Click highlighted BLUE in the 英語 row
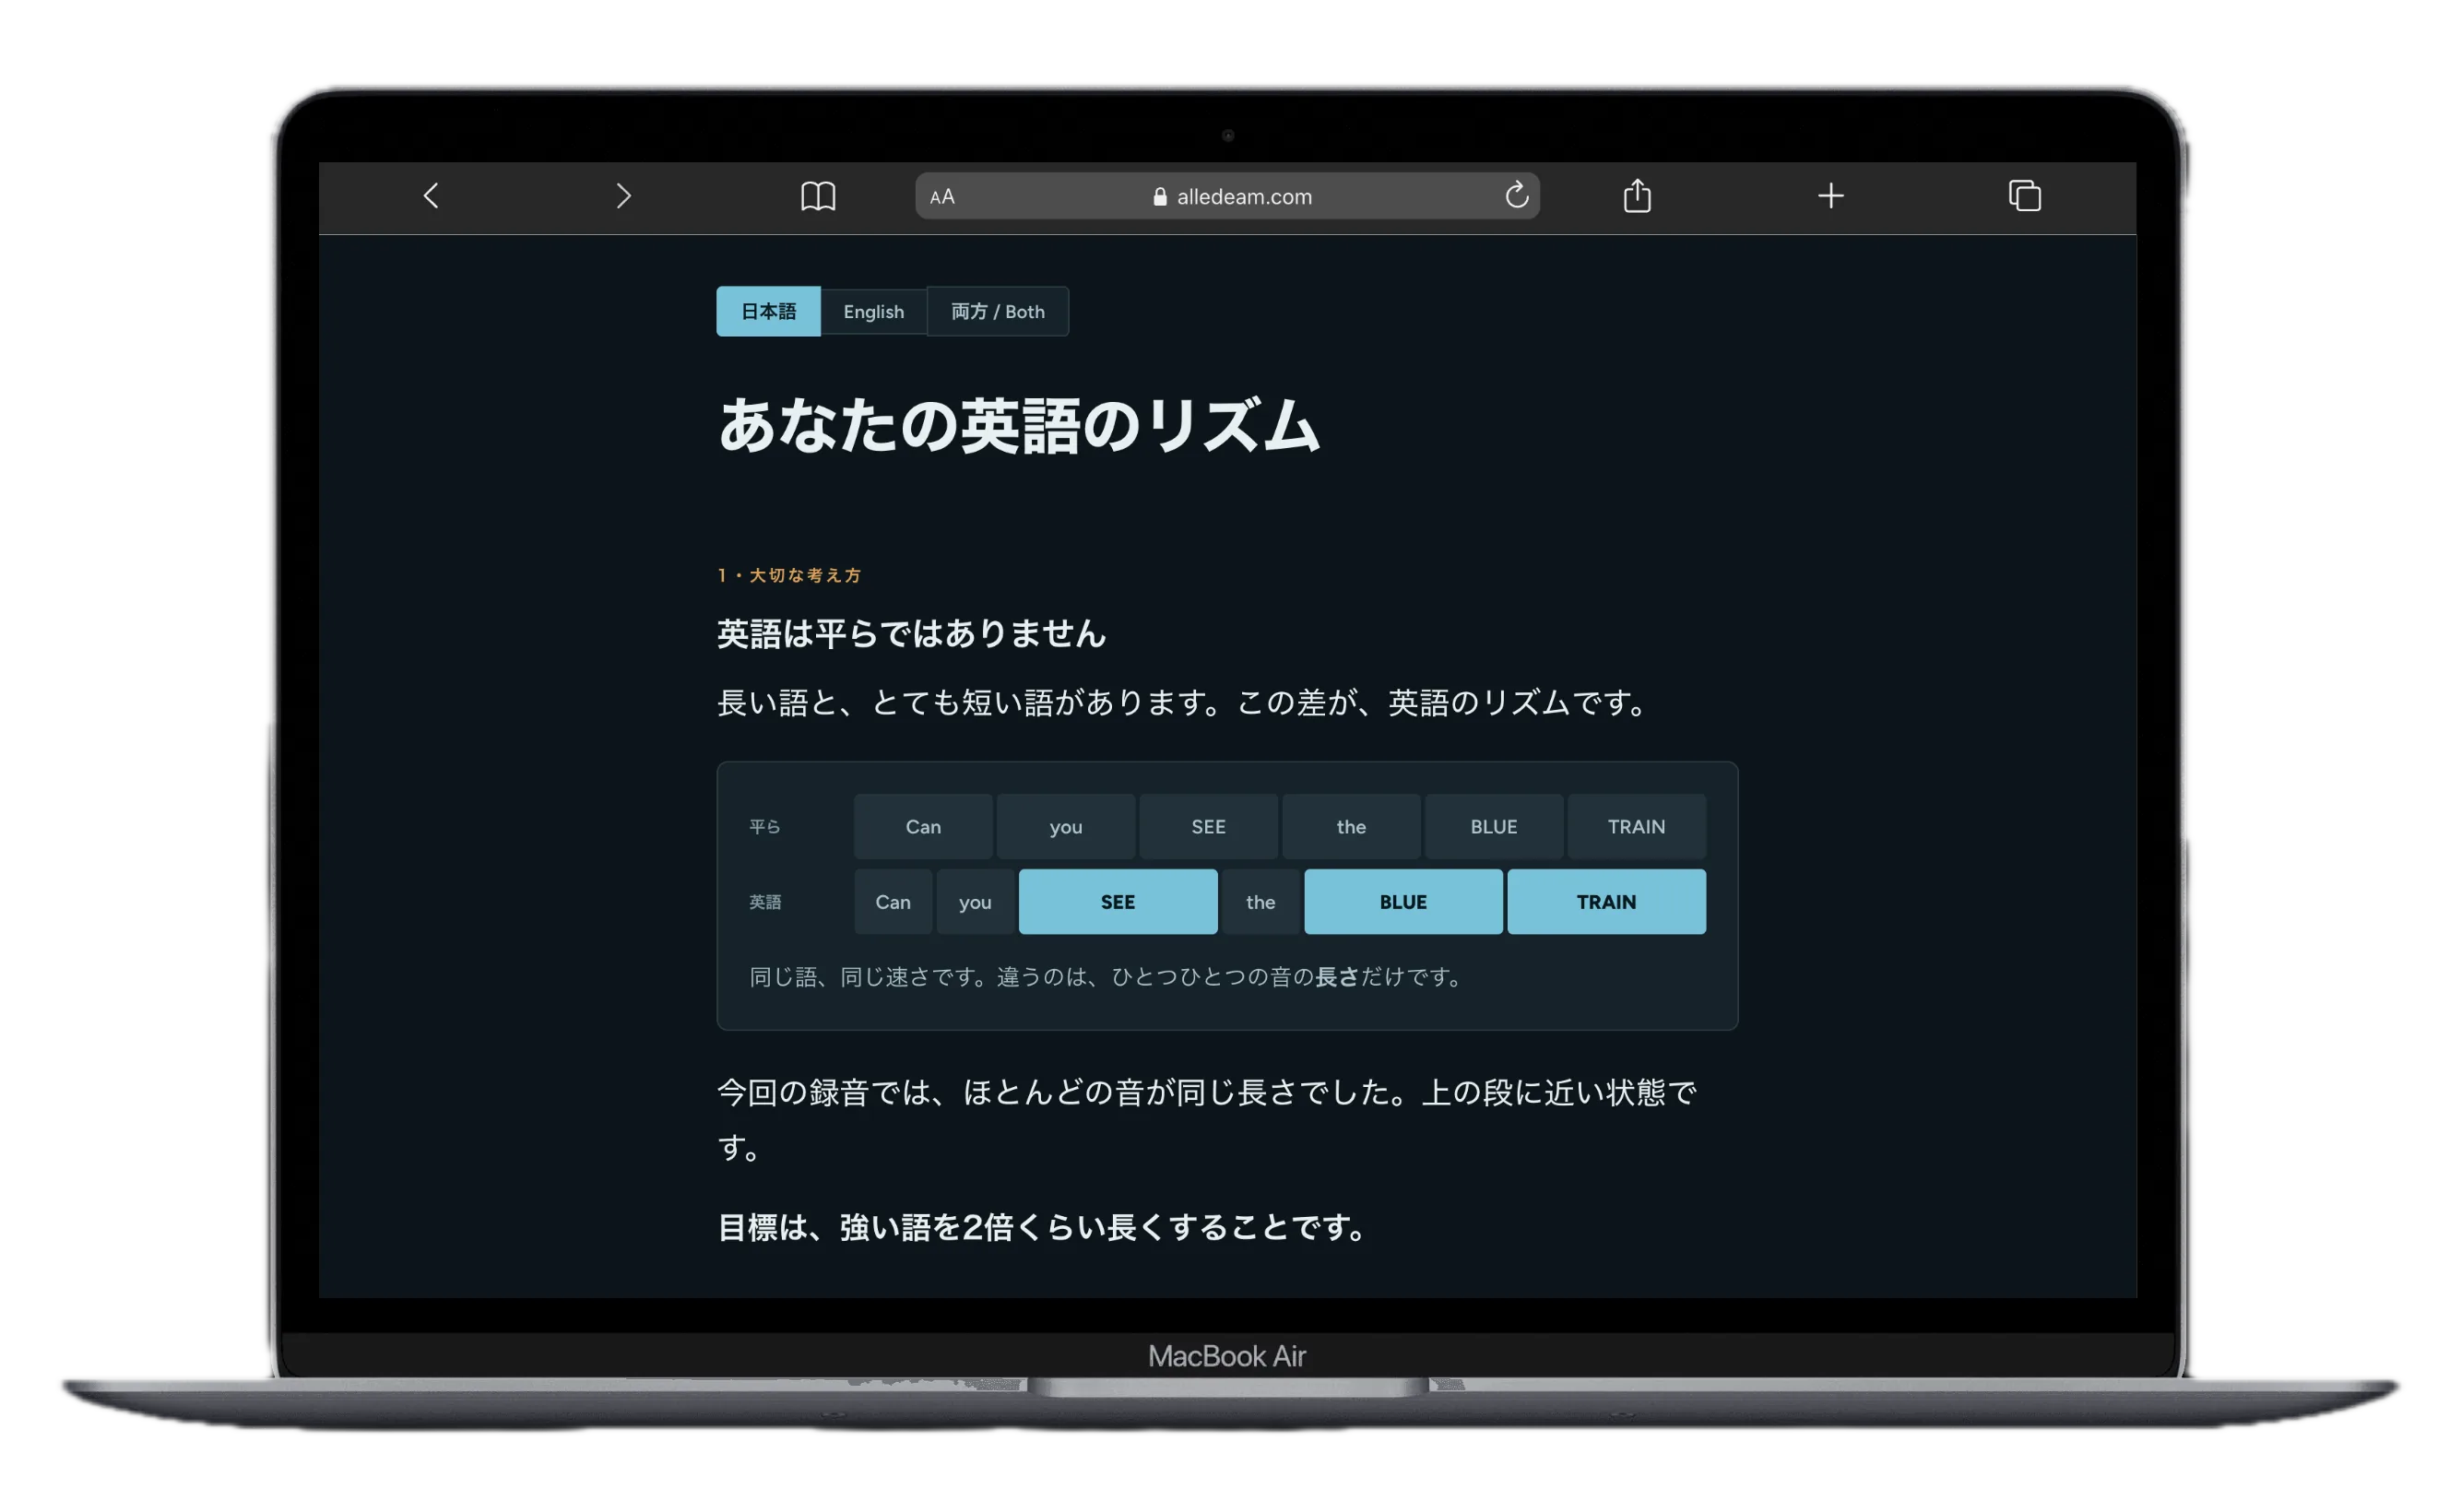 [x=1403, y=901]
